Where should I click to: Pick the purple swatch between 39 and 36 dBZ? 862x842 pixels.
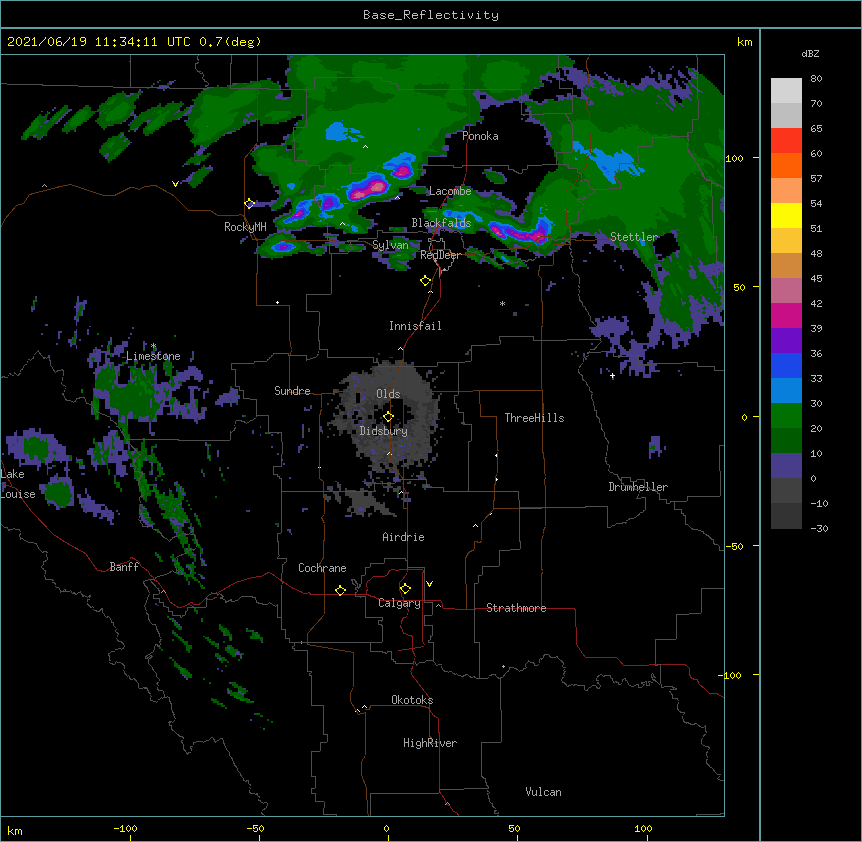tap(786, 341)
